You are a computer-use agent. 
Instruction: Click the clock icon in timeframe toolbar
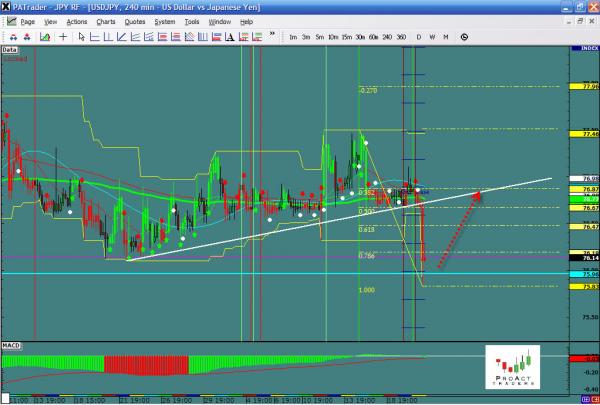(464, 37)
